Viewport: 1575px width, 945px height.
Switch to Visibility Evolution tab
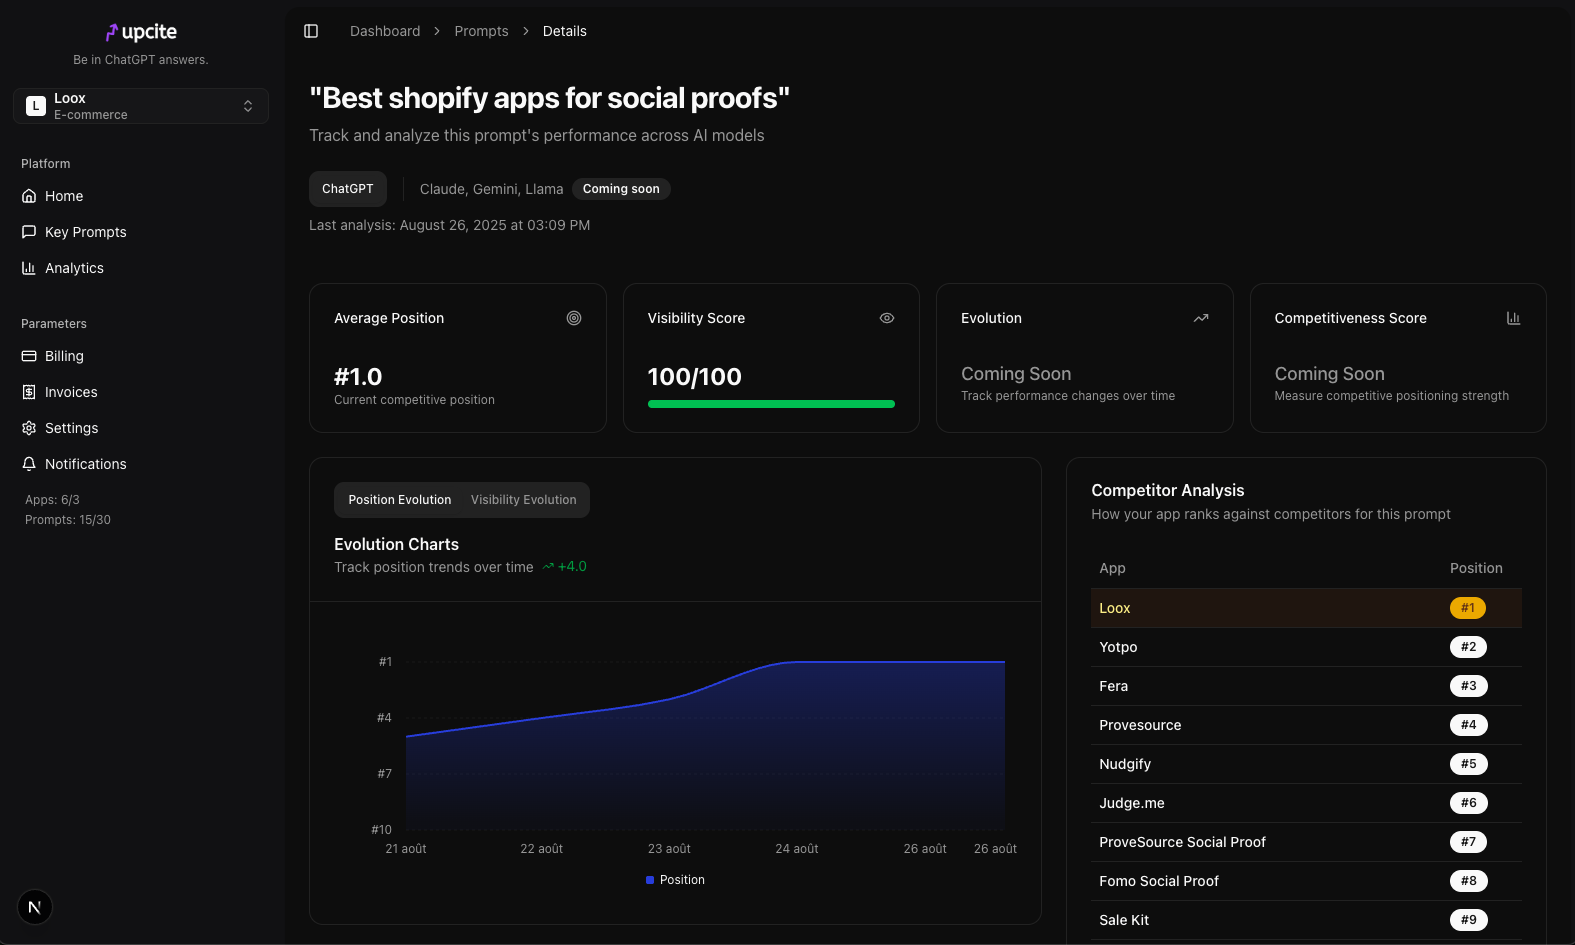click(x=524, y=500)
